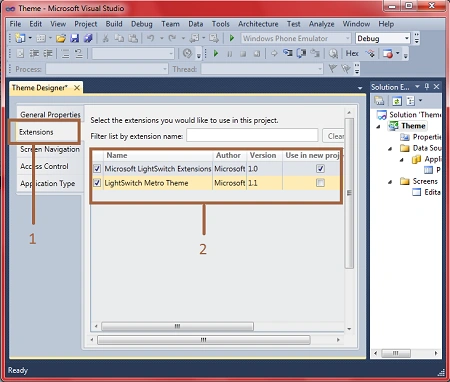Image resolution: width=450 pixels, height=382 pixels.
Task: Start debugging with top green arrow
Action: pyautogui.click(x=232, y=38)
